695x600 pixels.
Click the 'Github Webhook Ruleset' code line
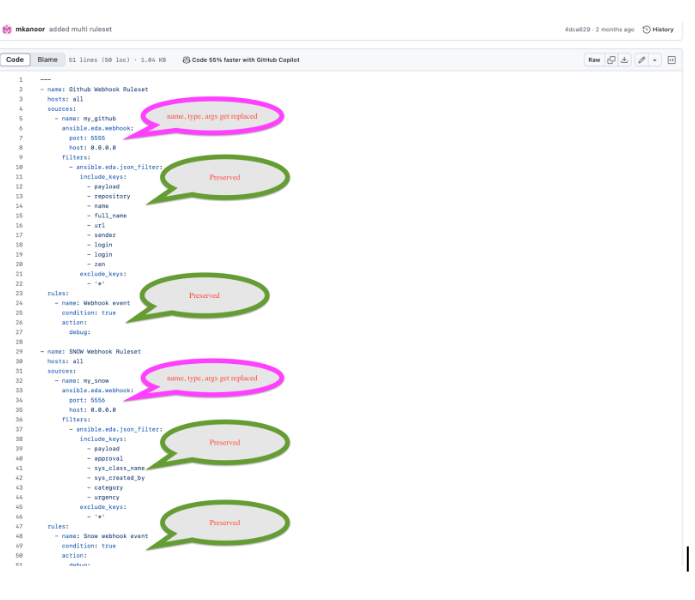(96, 89)
